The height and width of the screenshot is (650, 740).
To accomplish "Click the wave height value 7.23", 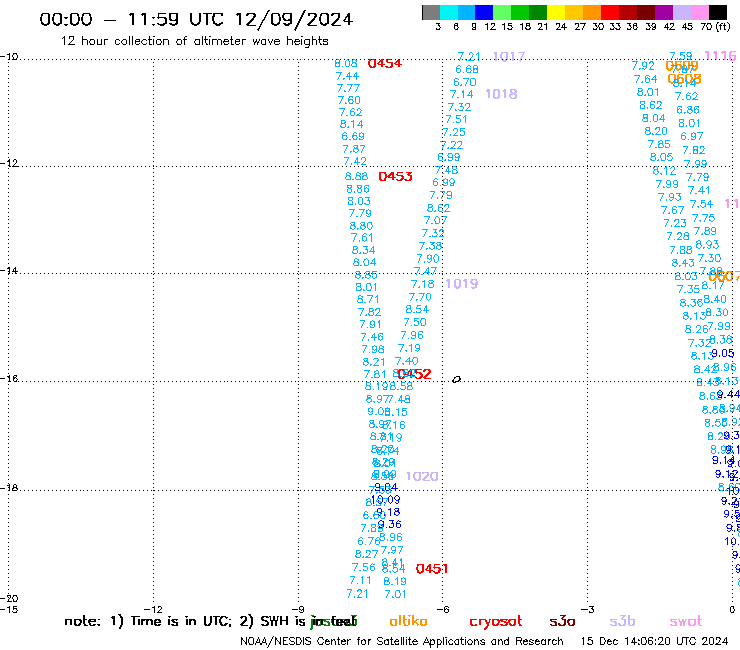I will [x=675, y=223].
